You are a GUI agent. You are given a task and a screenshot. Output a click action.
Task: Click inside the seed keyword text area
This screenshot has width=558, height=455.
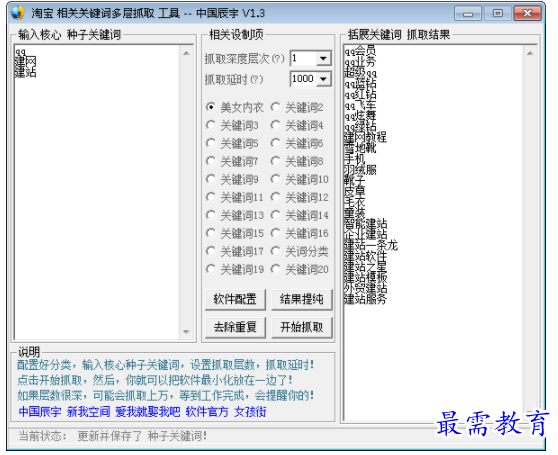97,192
